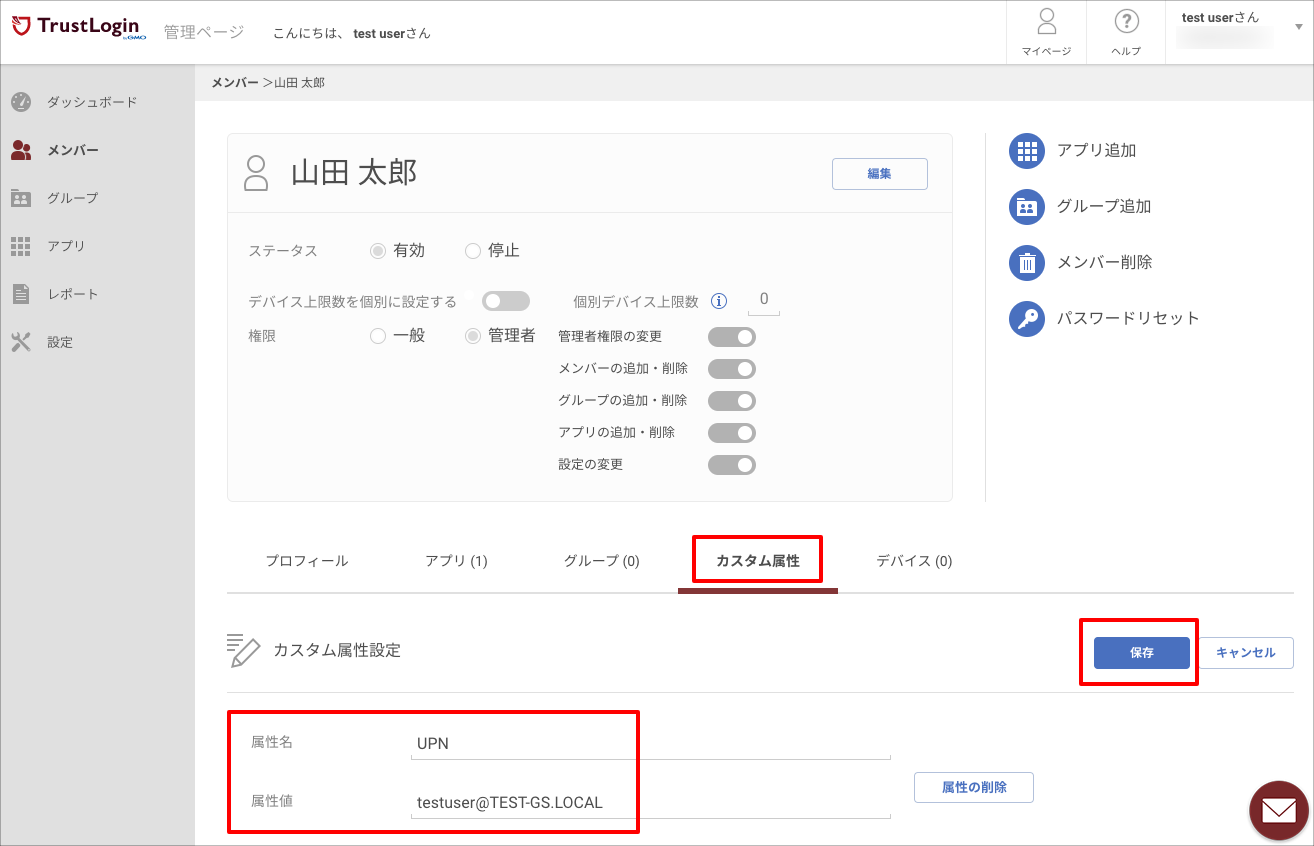Image resolution: width=1314 pixels, height=846 pixels.
Task: Open the マイページ user icon
Action: pos(1046,22)
